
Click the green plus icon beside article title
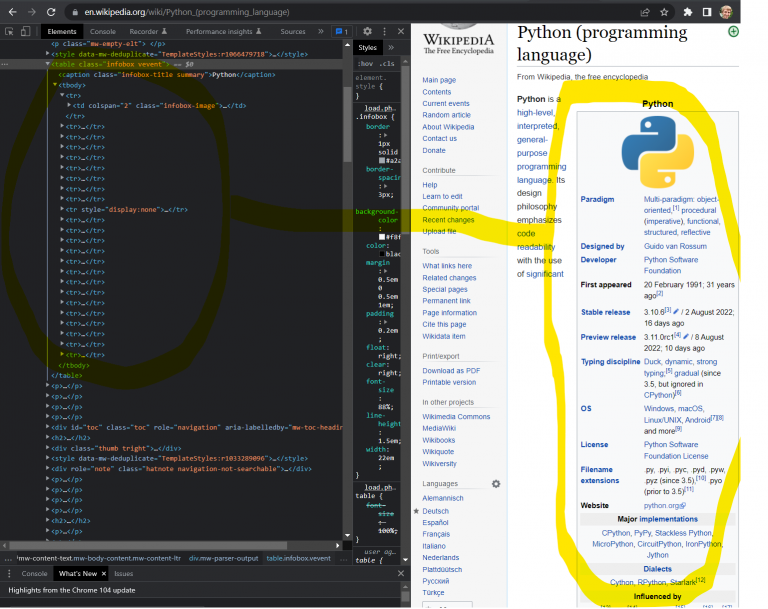coord(733,32)
